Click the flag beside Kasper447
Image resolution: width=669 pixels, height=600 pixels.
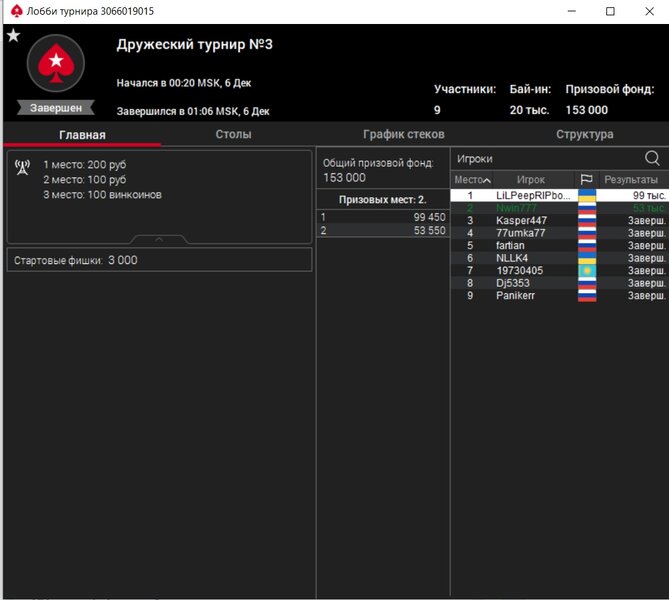point(587,221)
